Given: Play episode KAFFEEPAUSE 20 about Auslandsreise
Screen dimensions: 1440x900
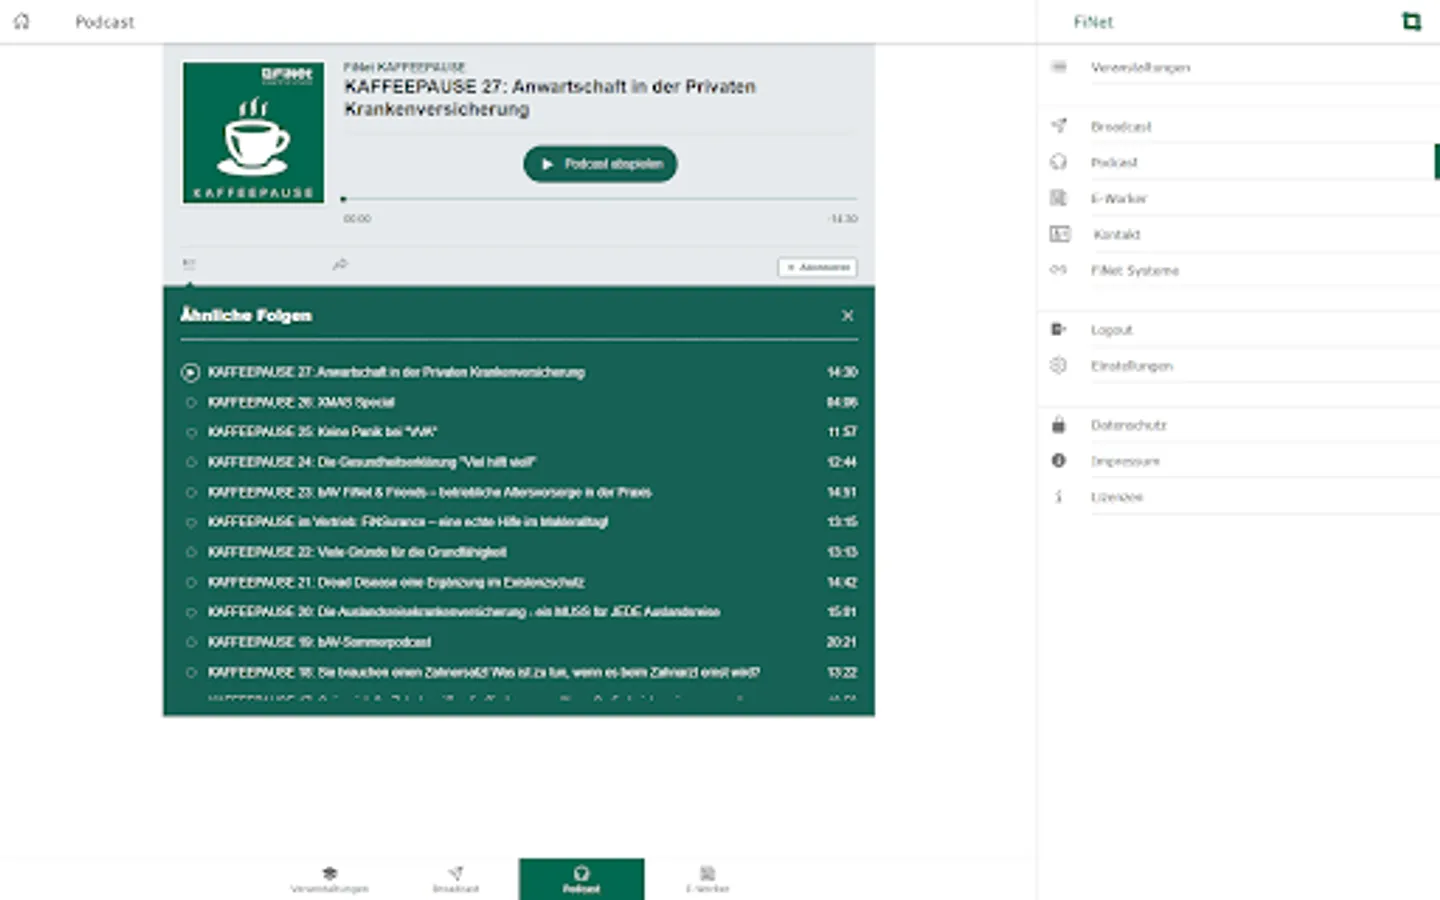Looking at the screenshot, I should tap(464, 612).
